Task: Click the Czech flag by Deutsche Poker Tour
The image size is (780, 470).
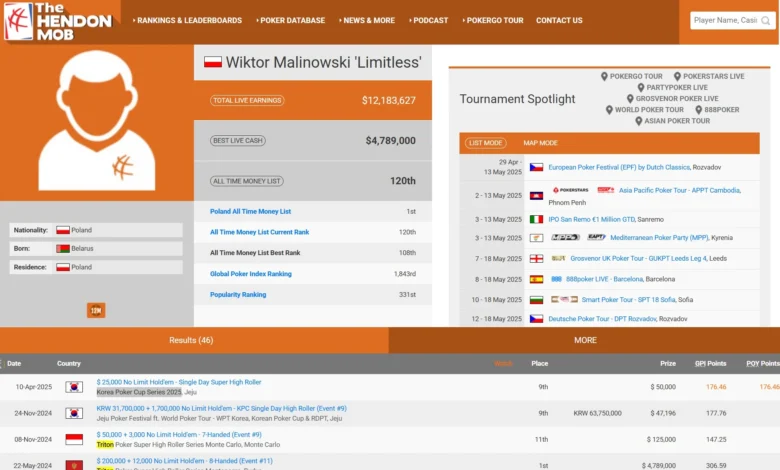Action: pyautogui.click(x=536, y=319)
